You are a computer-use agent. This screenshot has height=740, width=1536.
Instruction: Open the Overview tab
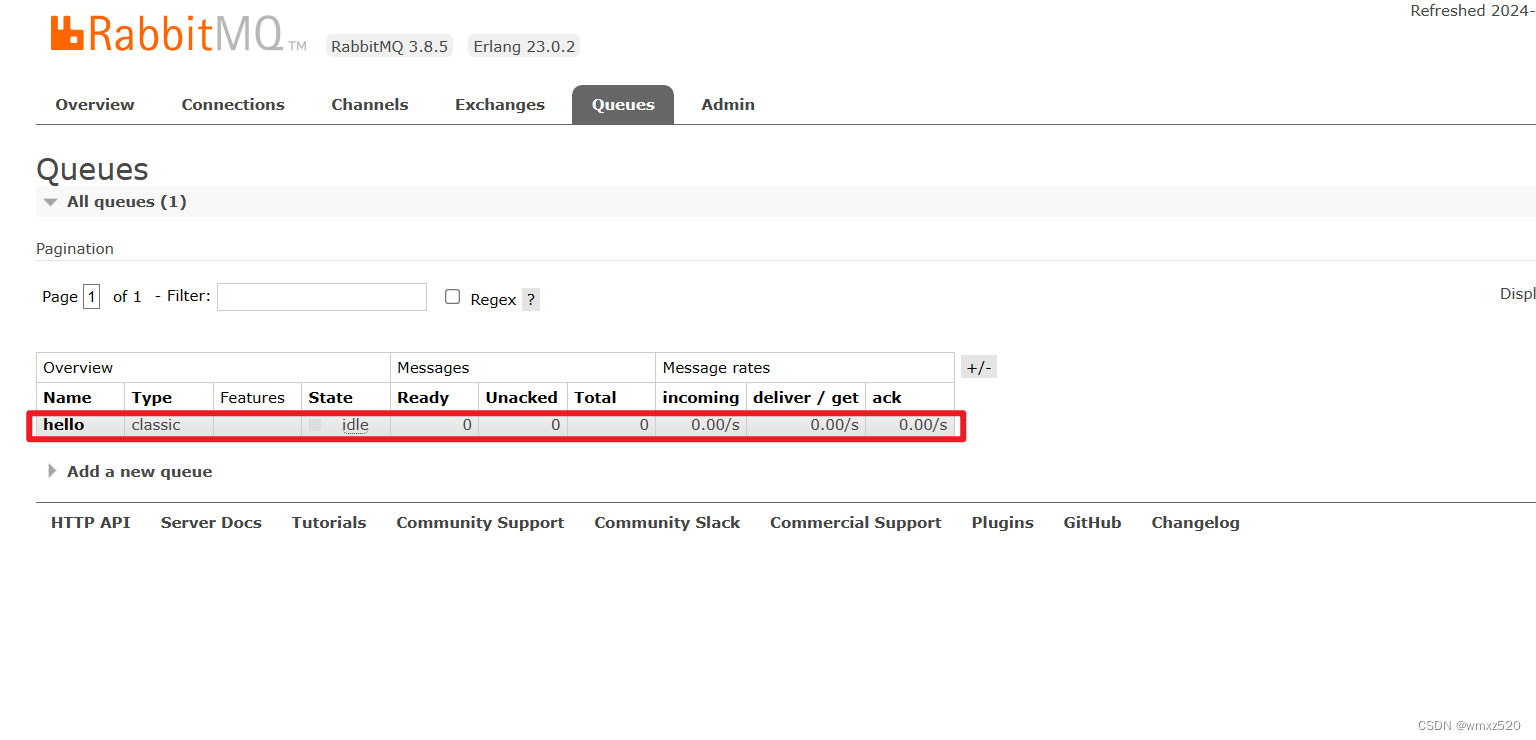(95, 105)
